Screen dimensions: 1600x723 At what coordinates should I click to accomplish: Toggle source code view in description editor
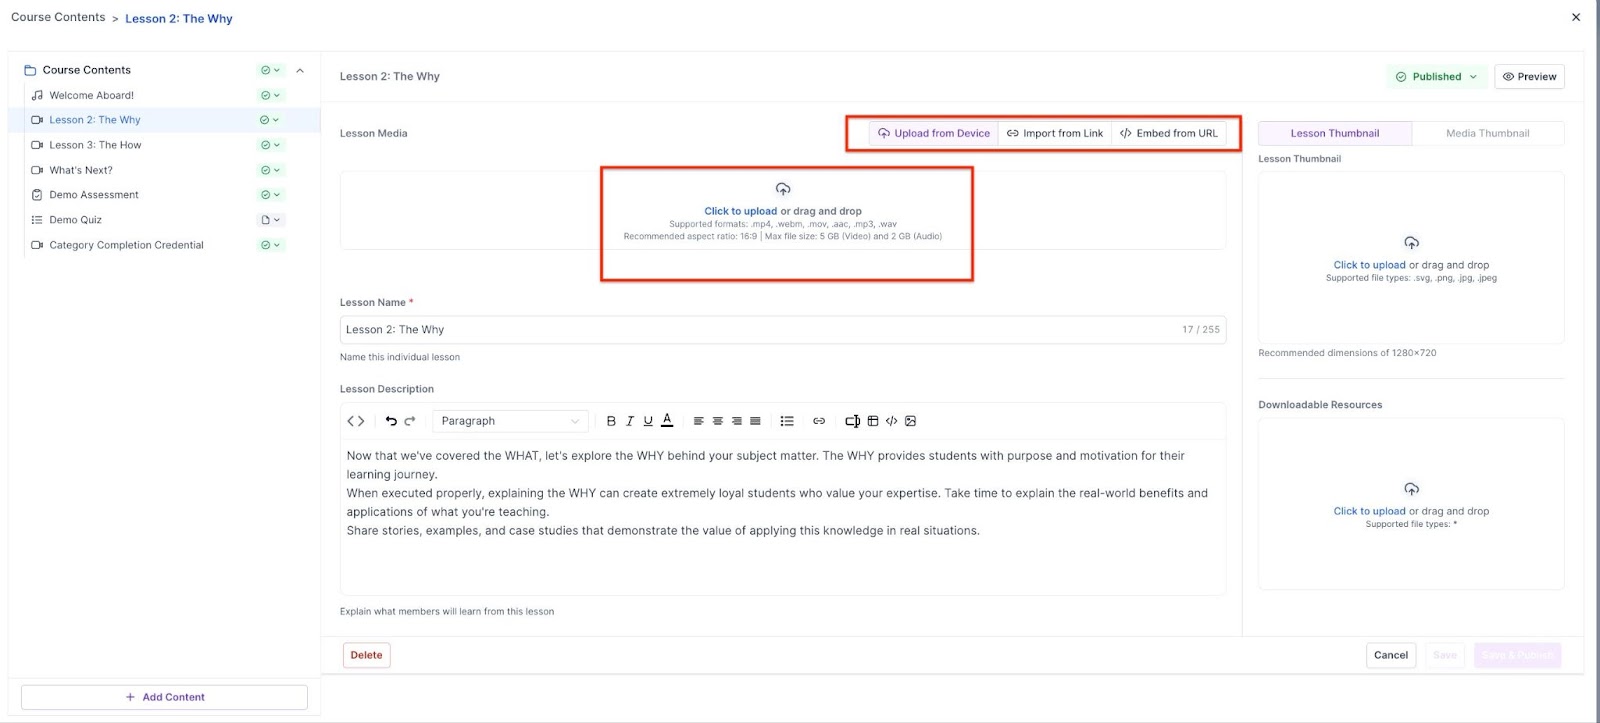[356, 421]
